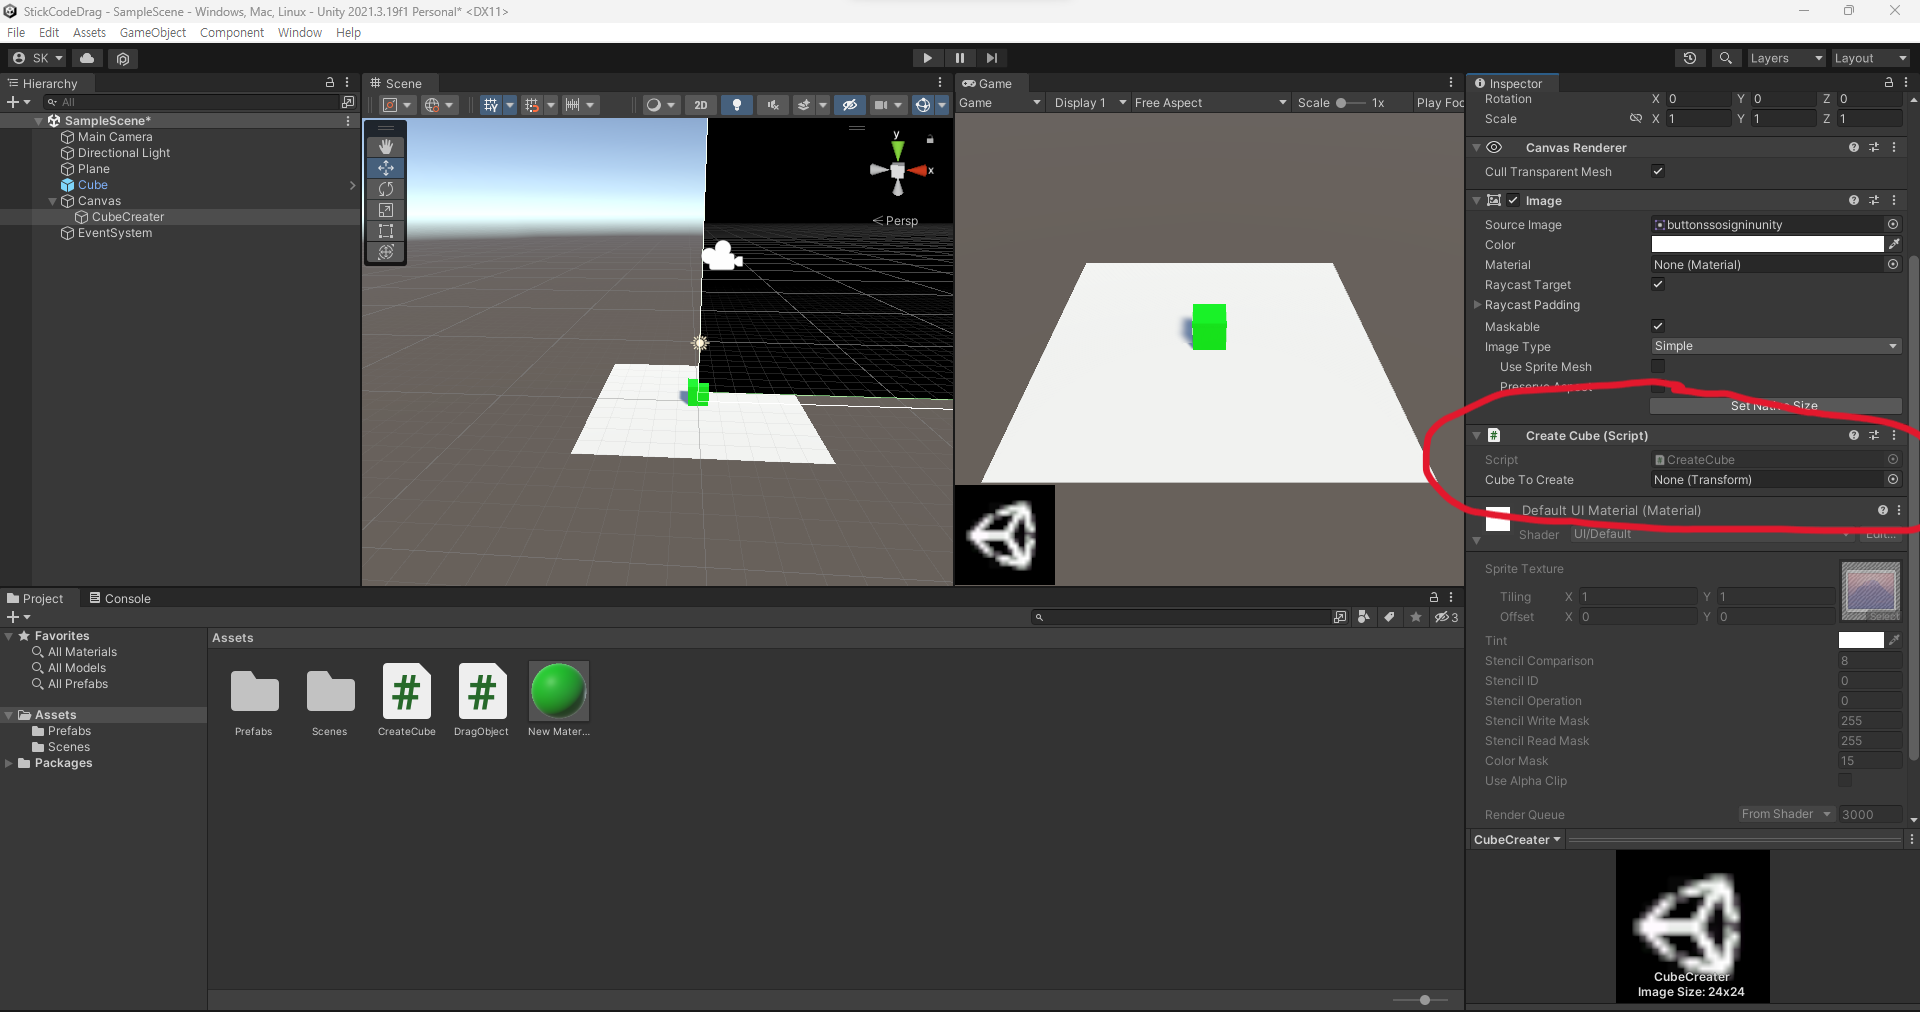The height and width of the screenshot is (1012, 1920).
Task: Toggle 2D view mode in Scene
Action: [701, 105]
